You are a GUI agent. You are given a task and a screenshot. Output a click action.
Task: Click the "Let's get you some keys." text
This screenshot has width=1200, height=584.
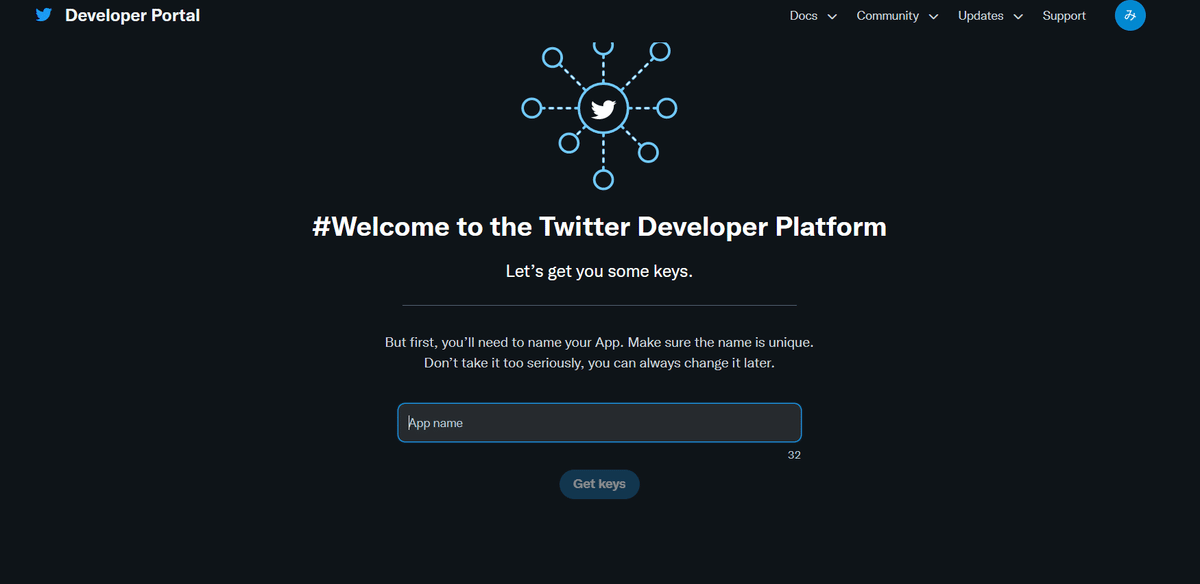pos(599,271)
